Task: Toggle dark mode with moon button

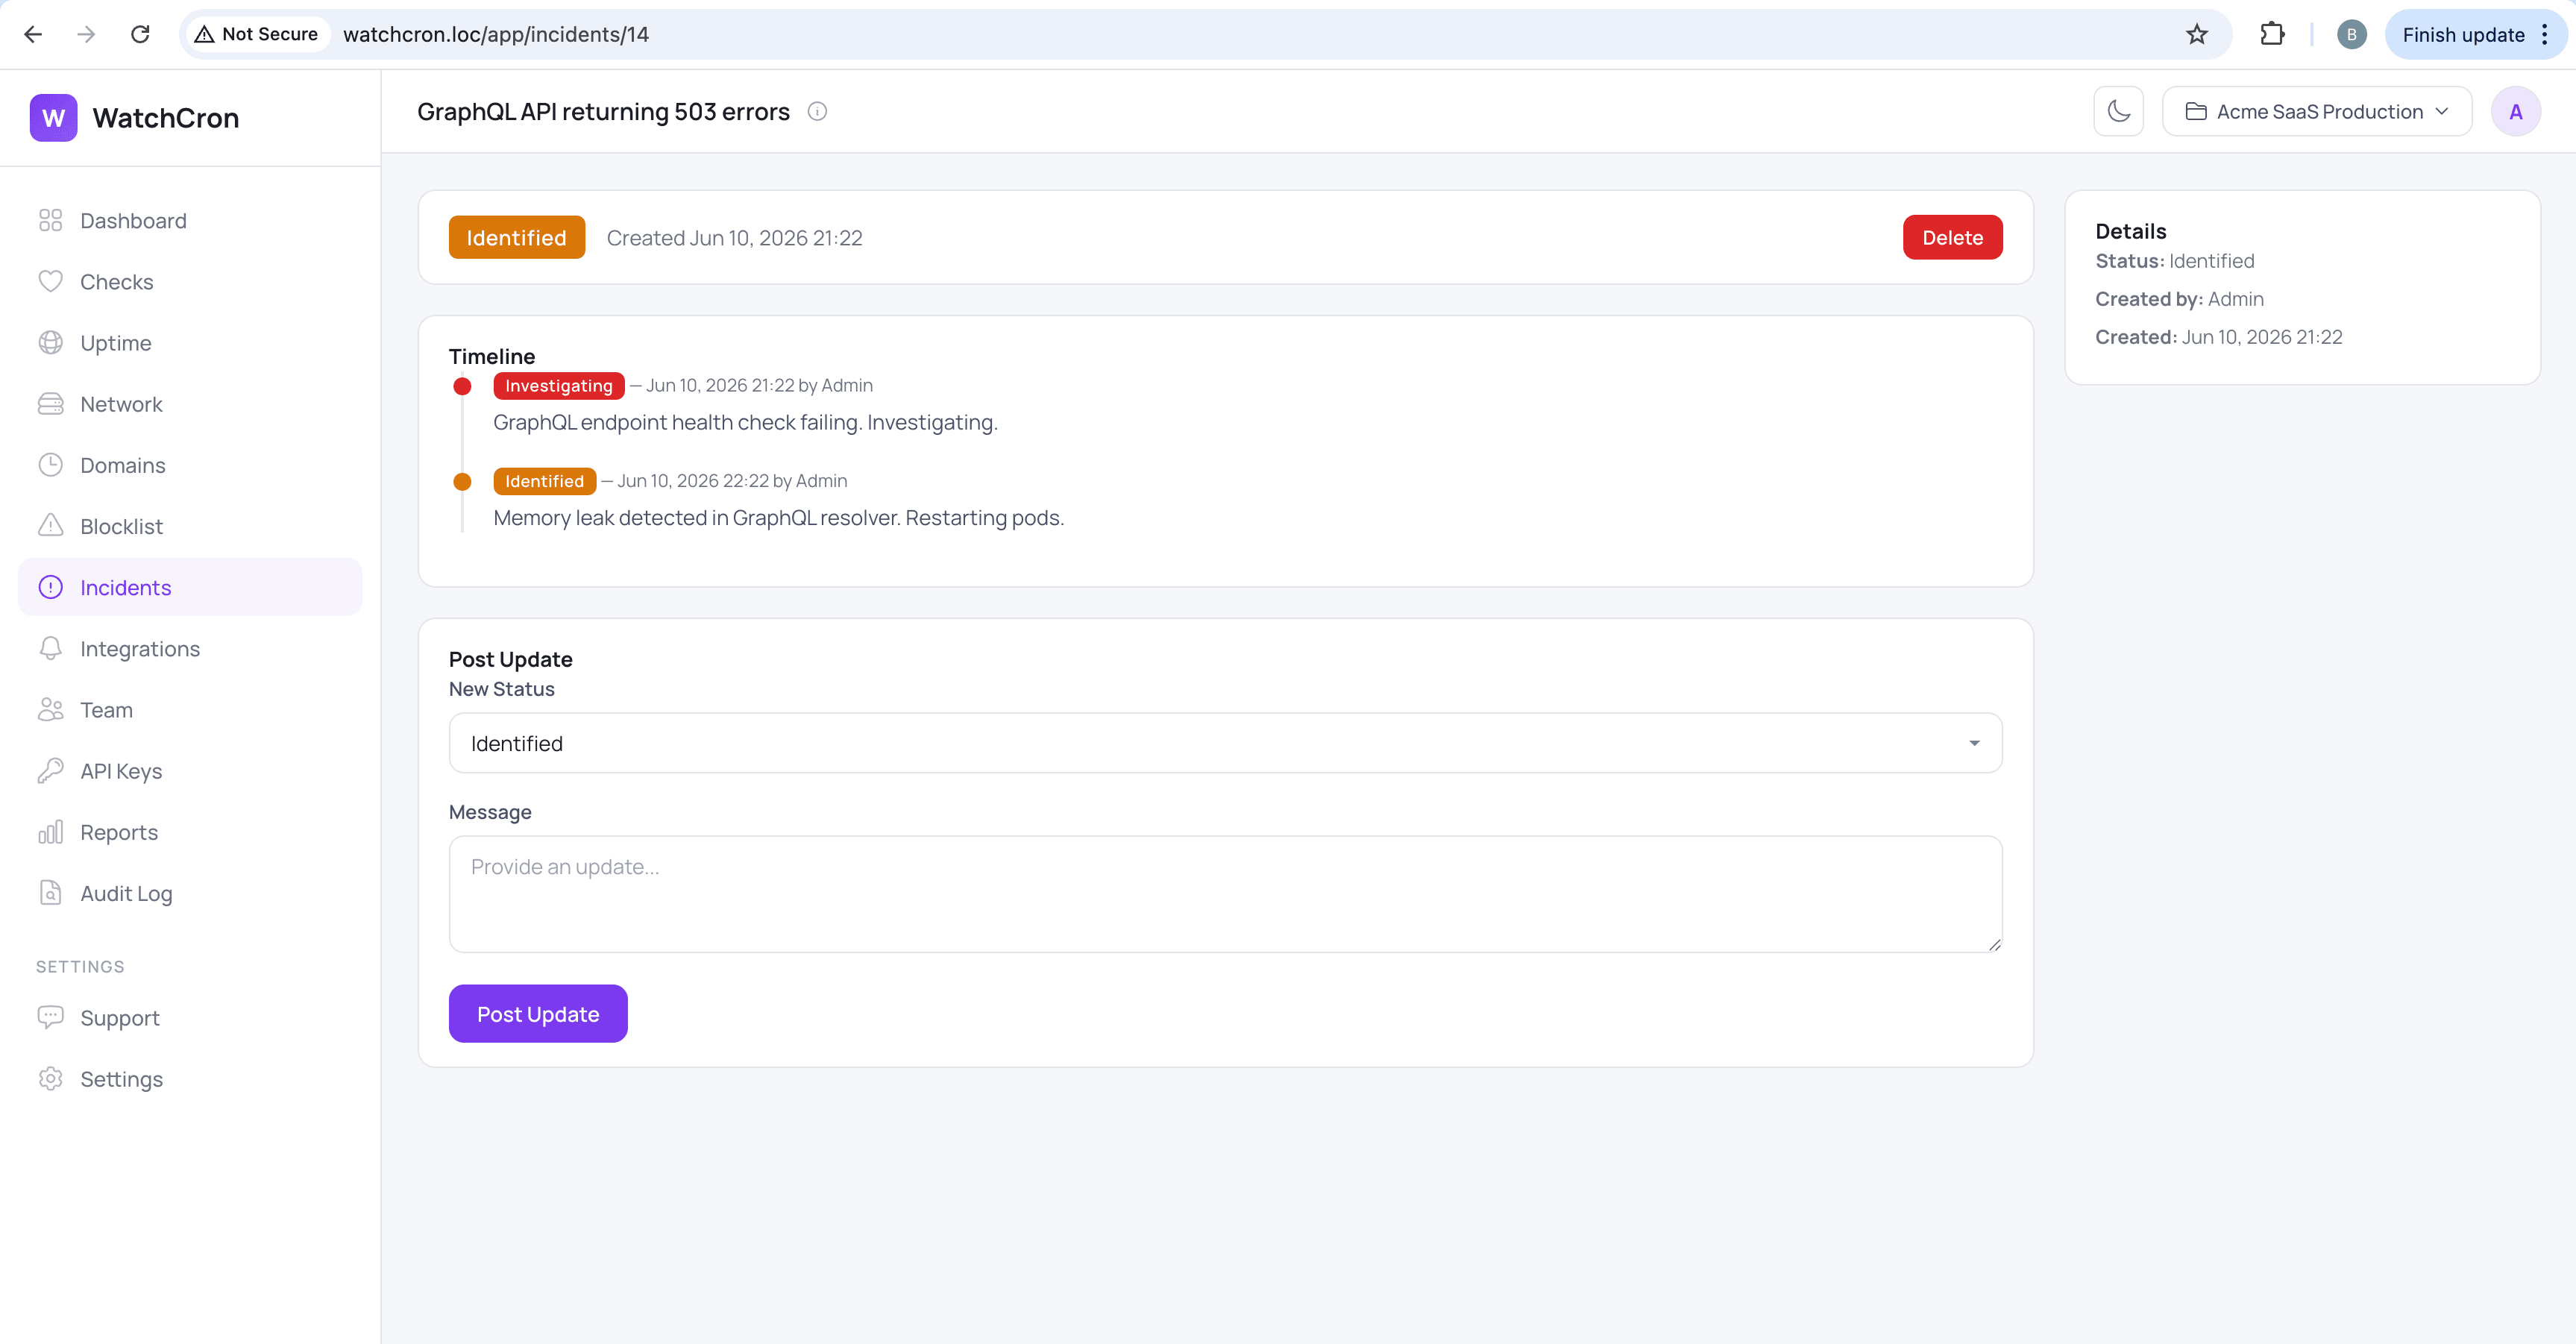Action: pos(2118,111)
